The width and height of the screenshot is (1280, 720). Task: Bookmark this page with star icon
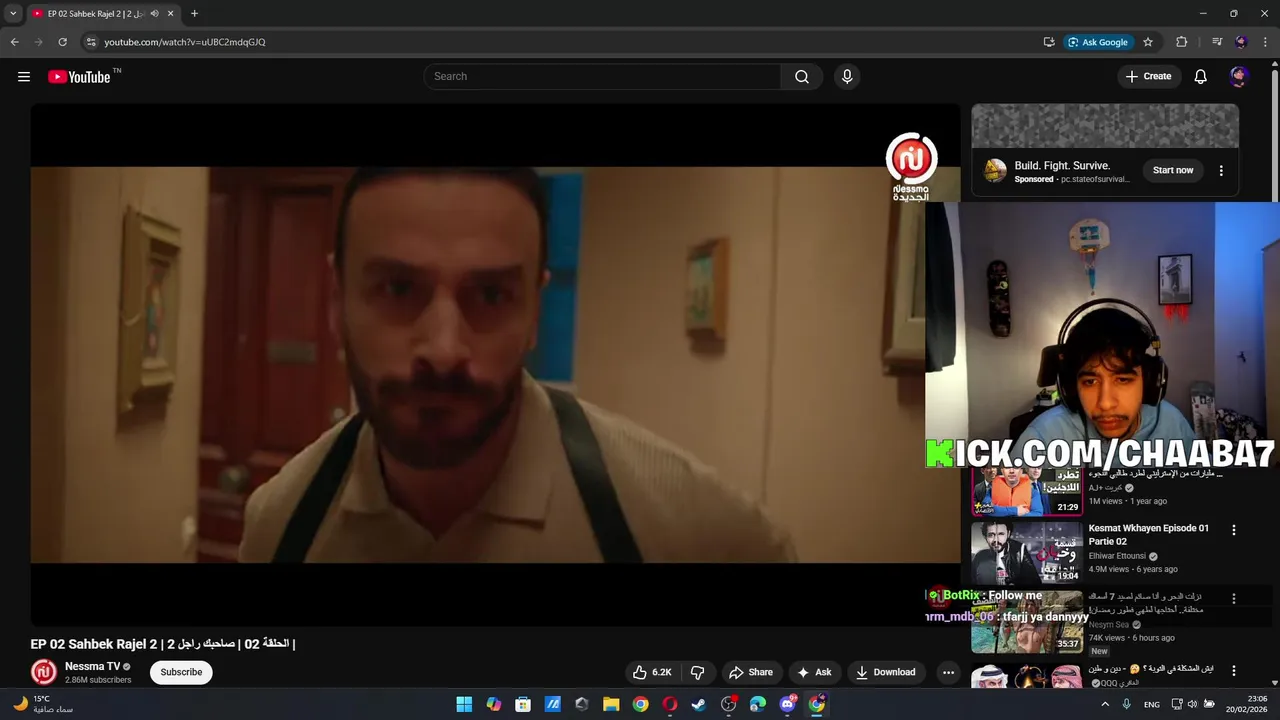(1148, 42)
